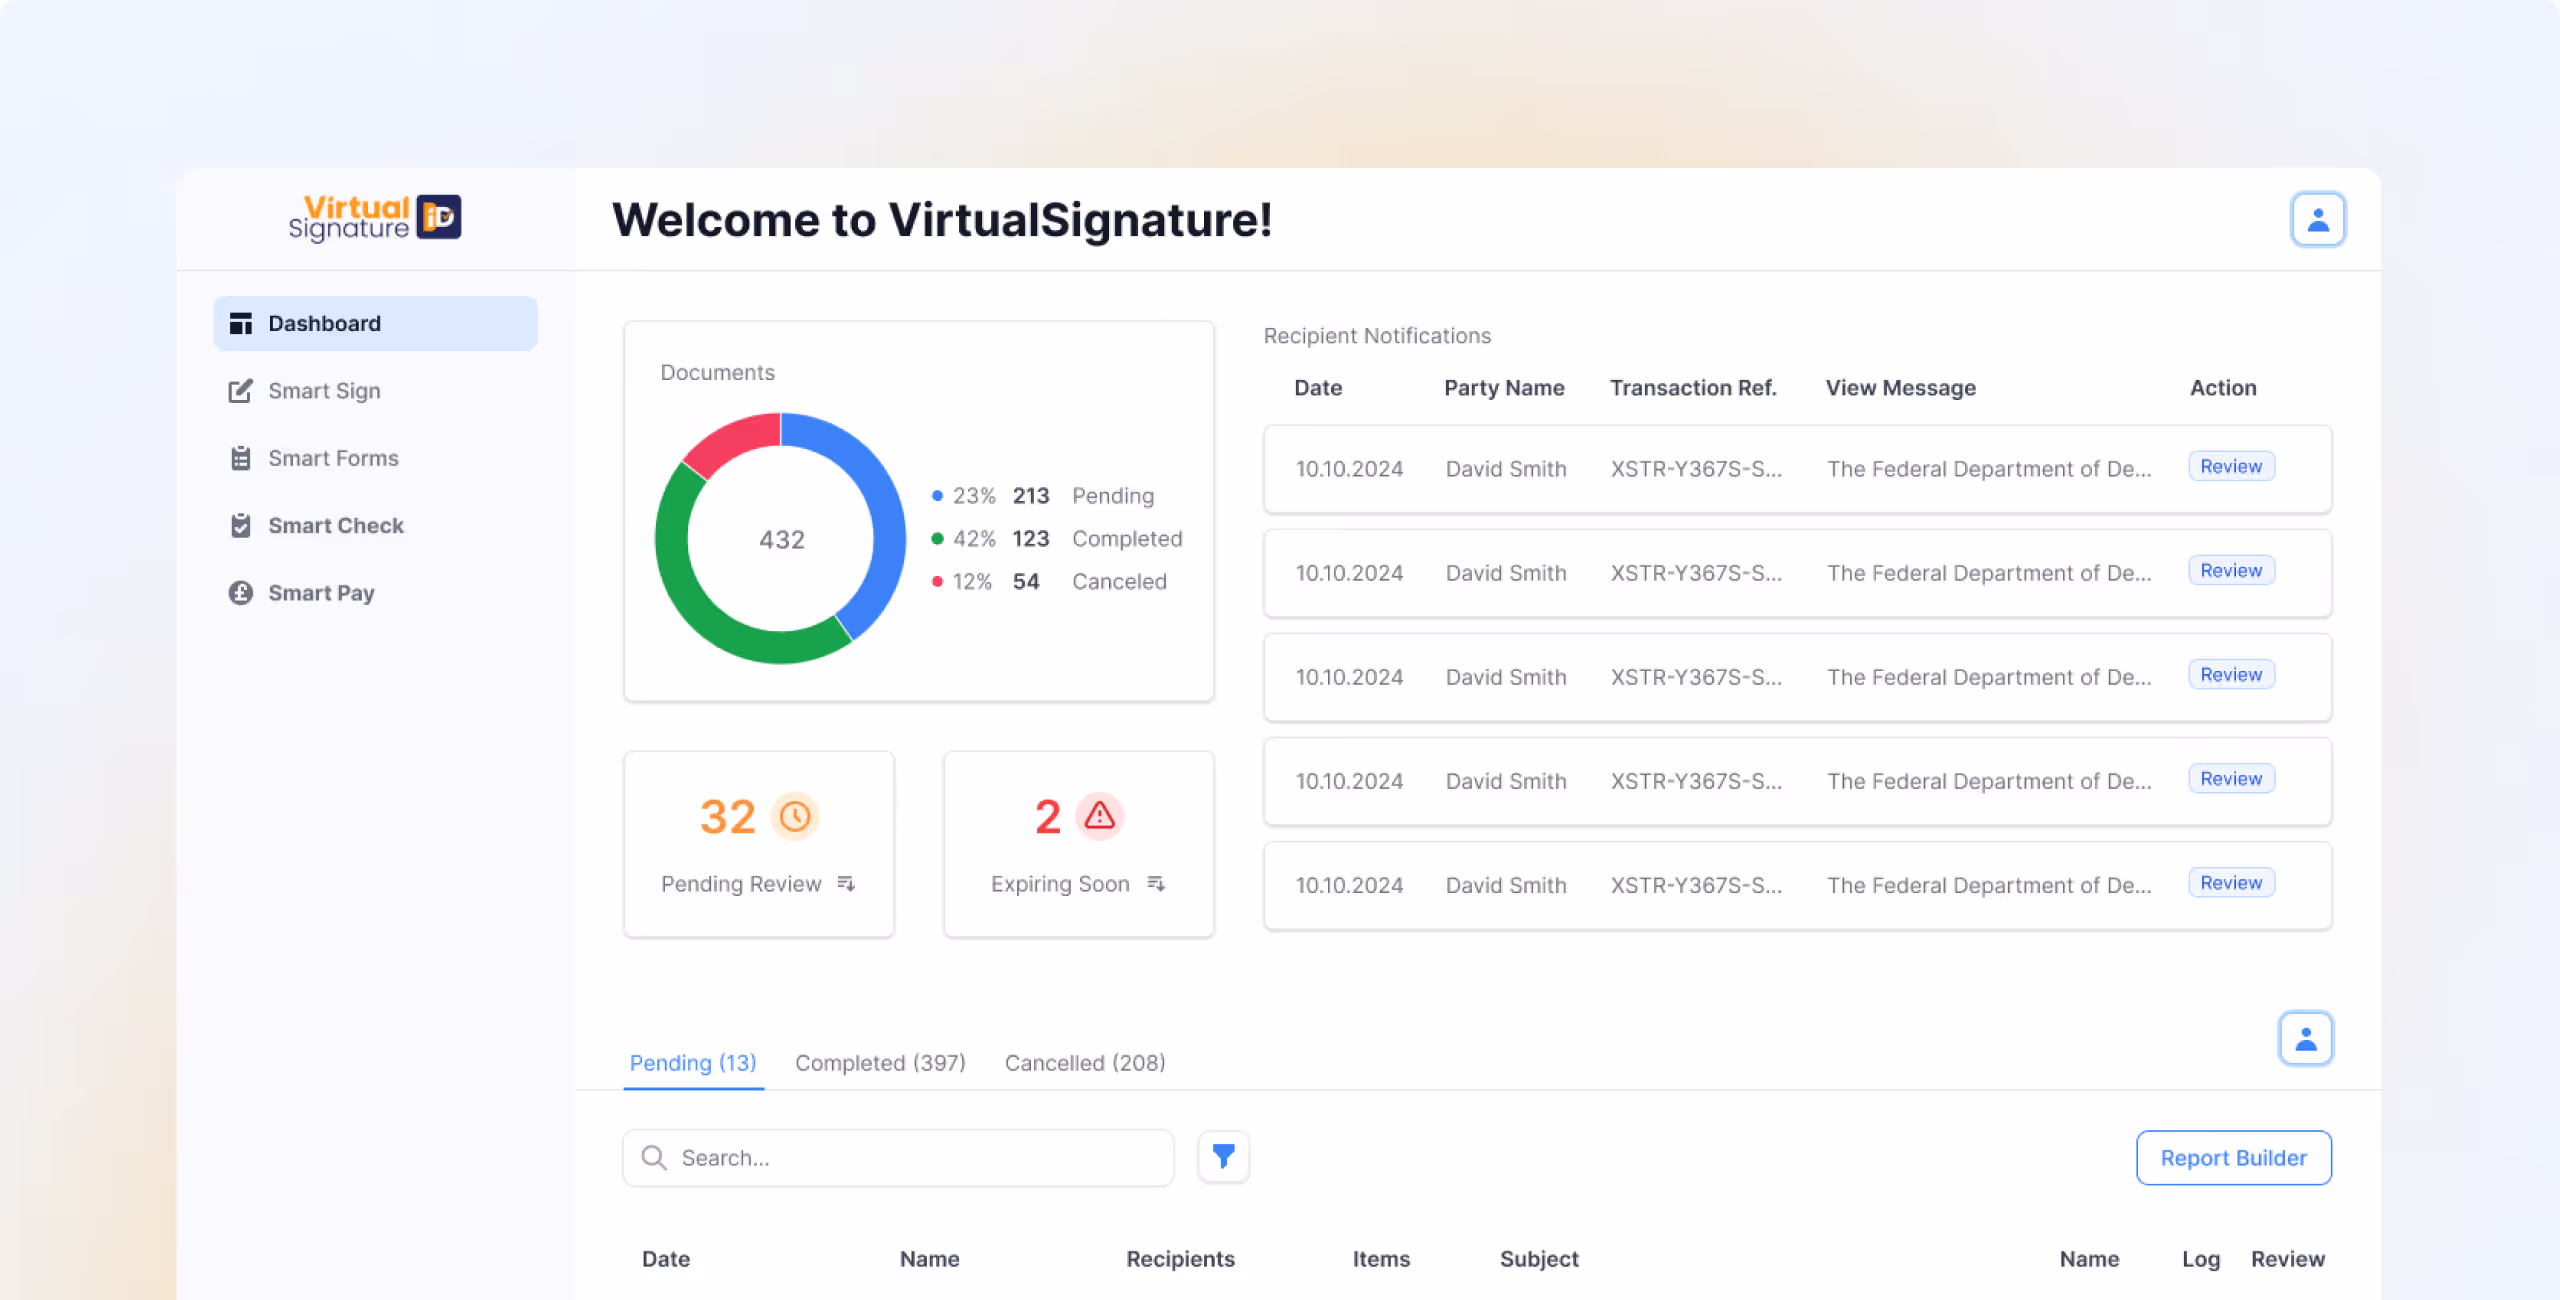Screen dimensions: 2560x1300
Task: Click the Dashboard grid icon in sidebar
Action: (241, 323)
